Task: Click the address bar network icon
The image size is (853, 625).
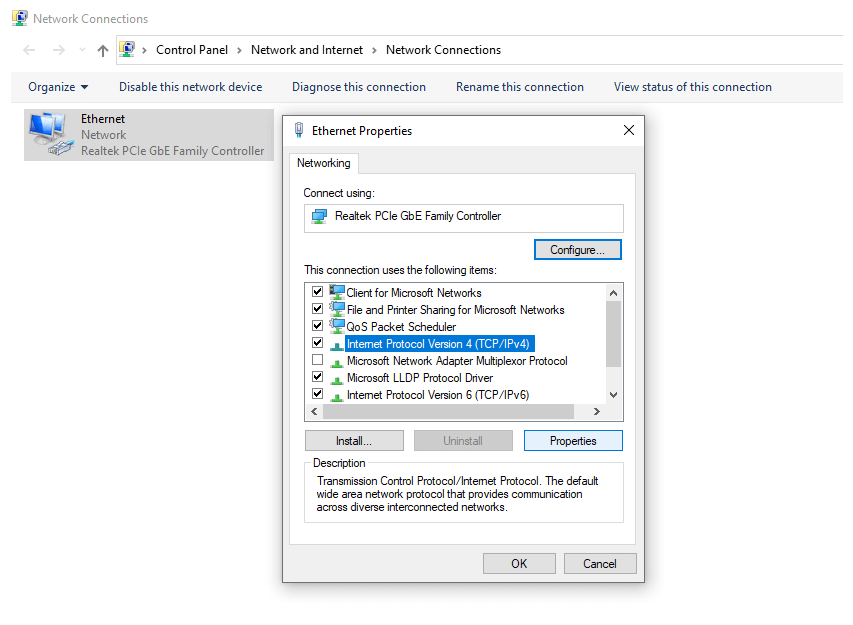Action: point(127,49)
